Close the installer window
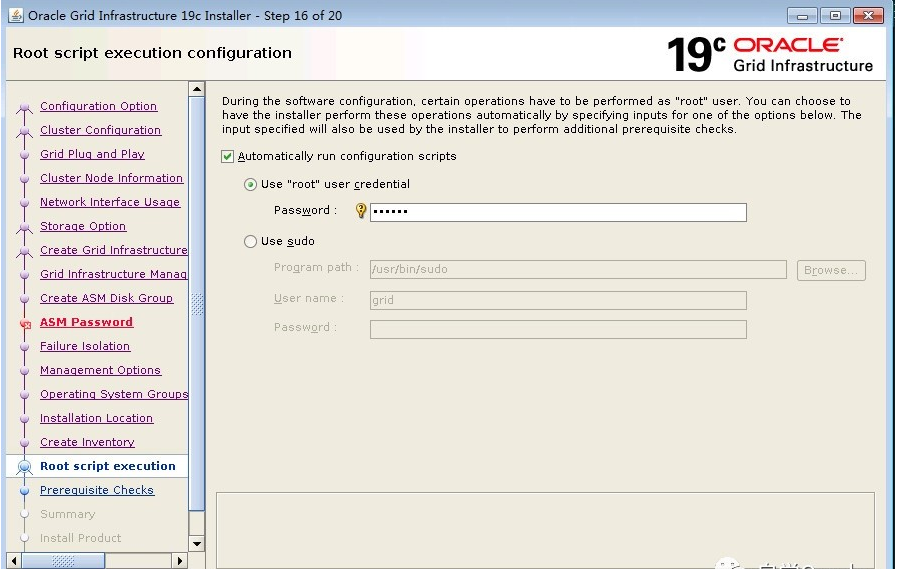This screenshot has height=569, width=897. coord(868,15)
